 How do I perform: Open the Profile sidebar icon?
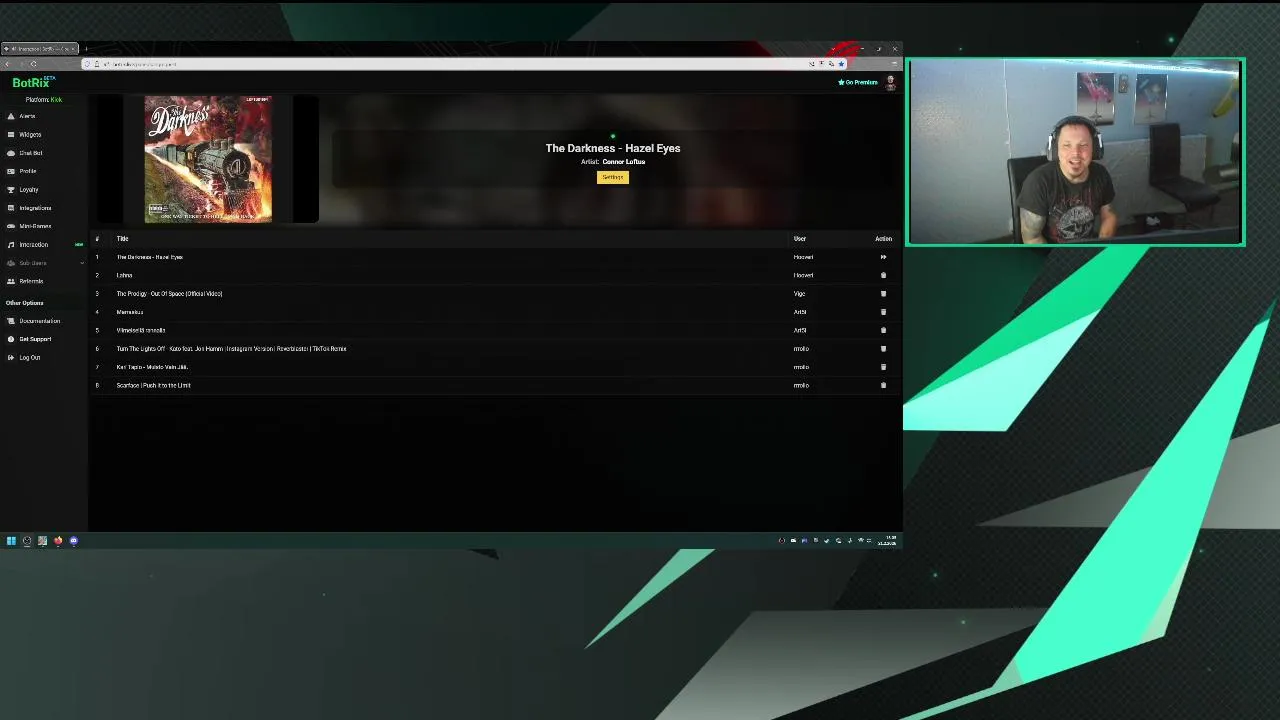[11, 171]
